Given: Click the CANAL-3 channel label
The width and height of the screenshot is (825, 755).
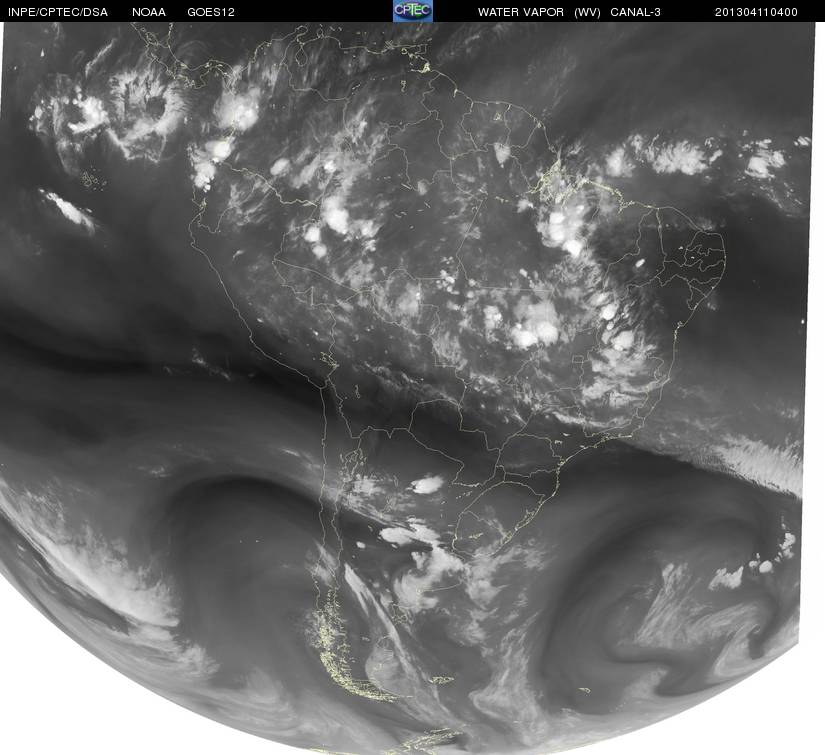Looking at the screenshot, I should pyautogui.click(x=636, y=12).
